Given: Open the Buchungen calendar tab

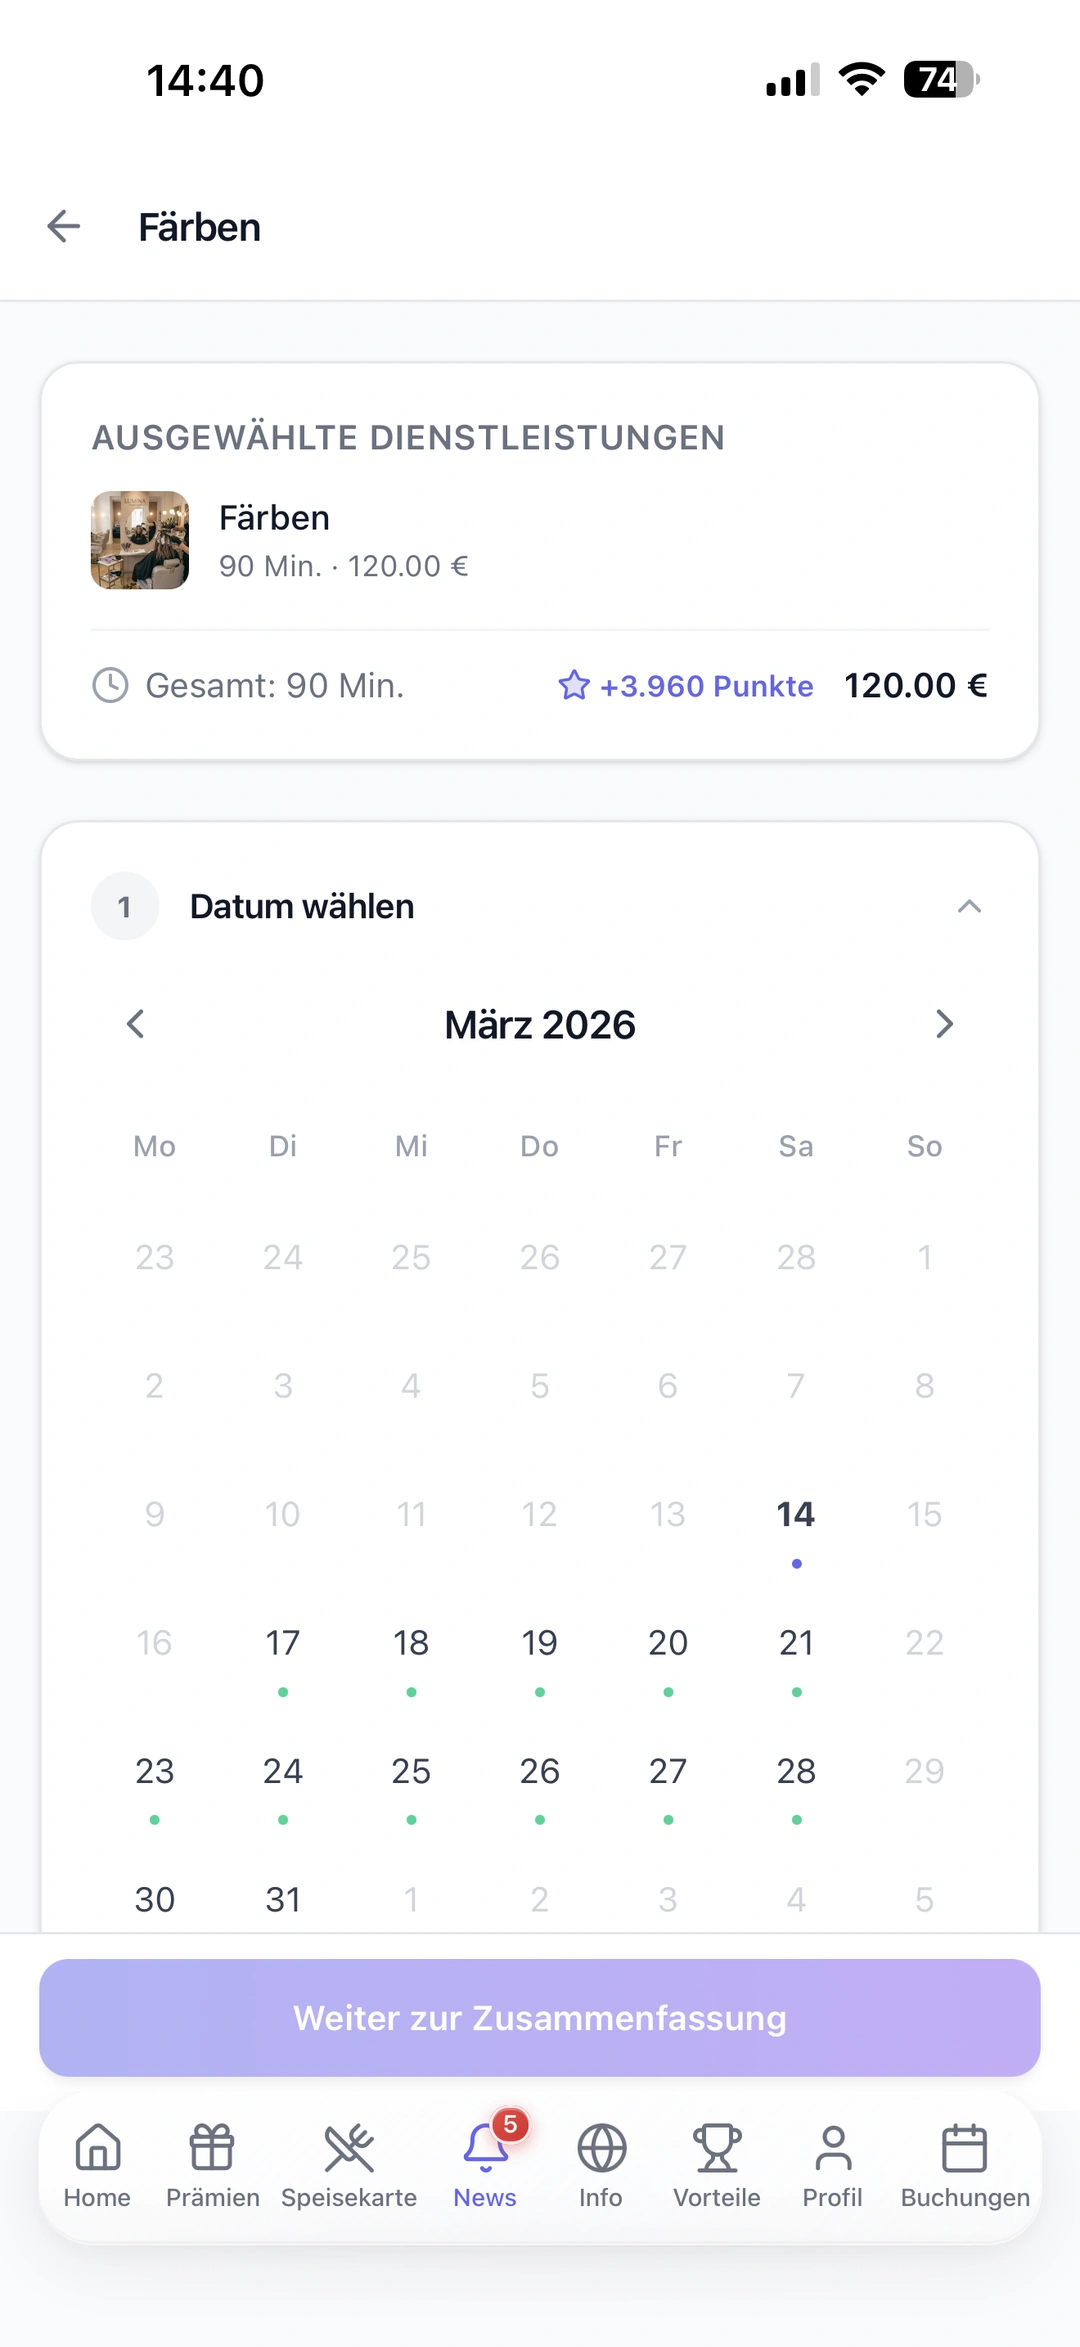Looking at the screenshot, I should coord(965,2166).
